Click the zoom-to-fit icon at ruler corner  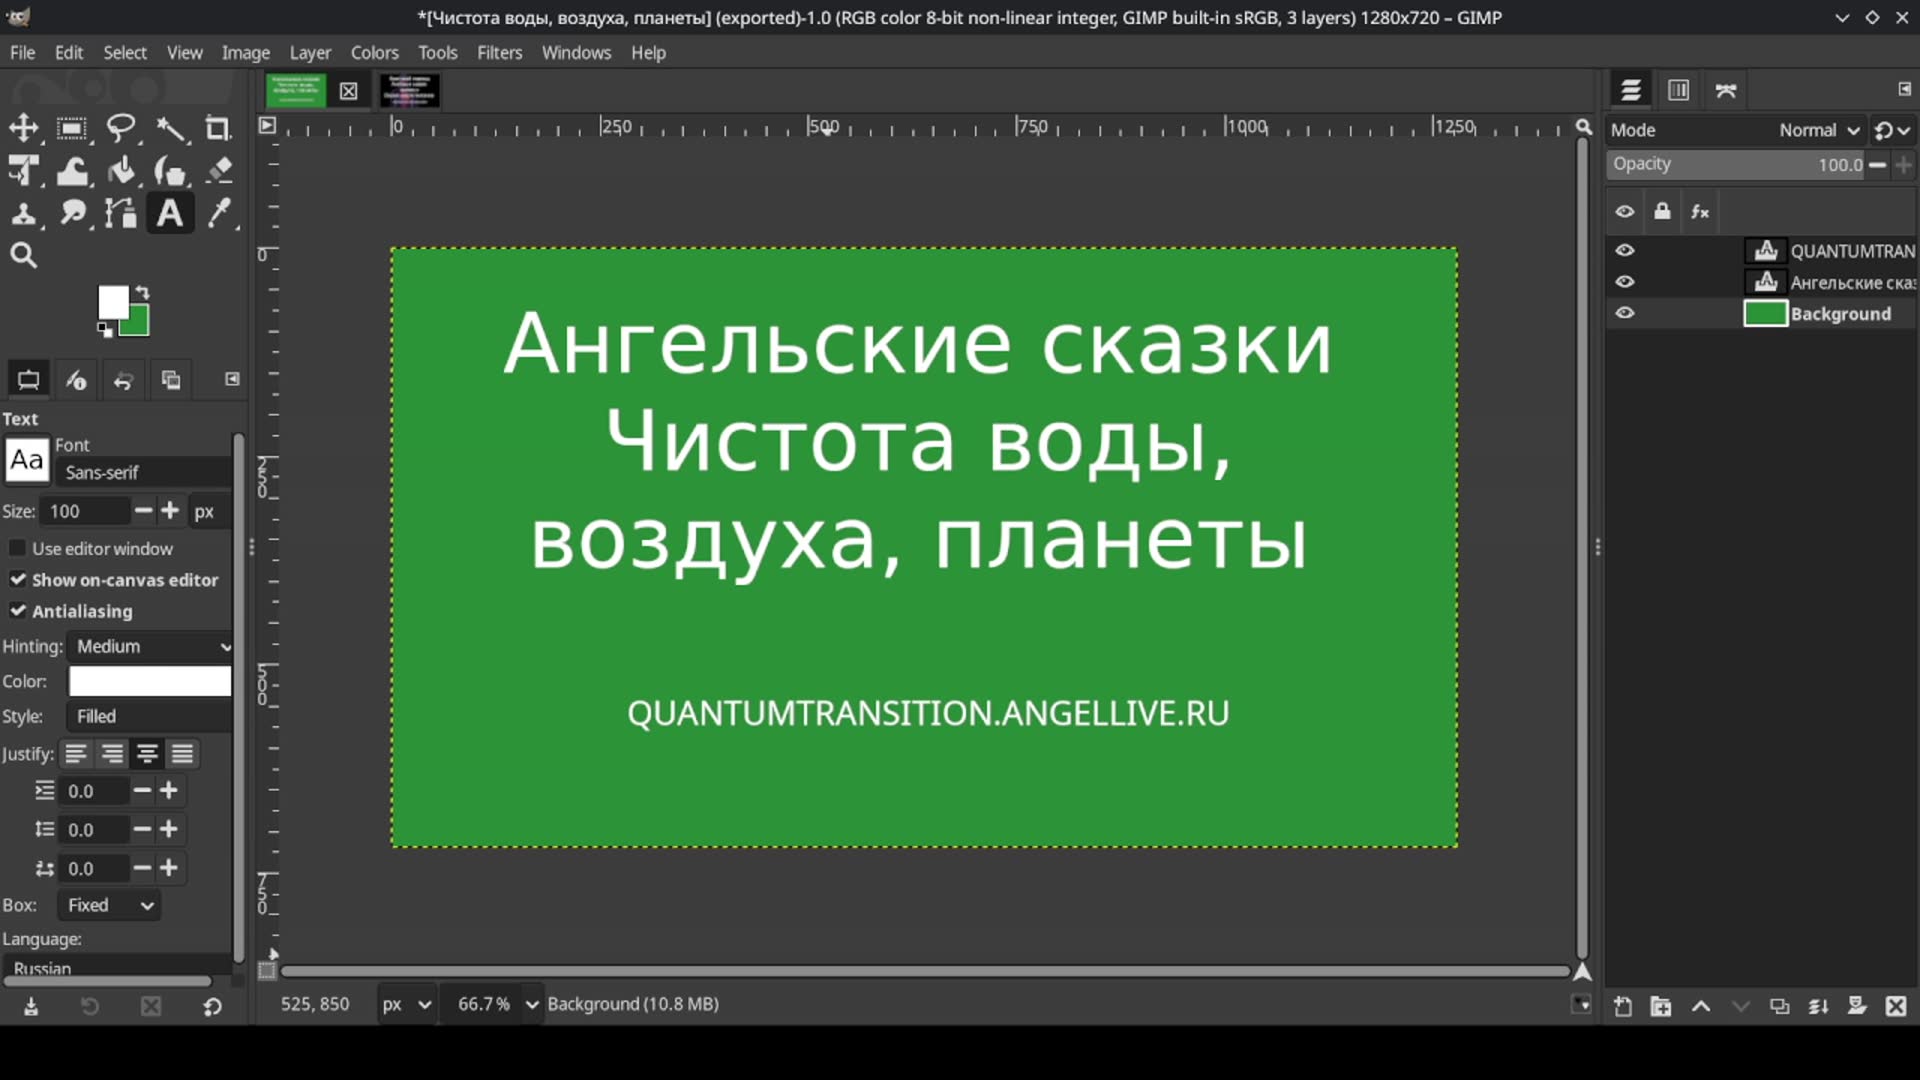pyautogui.click(x=1583, y=127)
